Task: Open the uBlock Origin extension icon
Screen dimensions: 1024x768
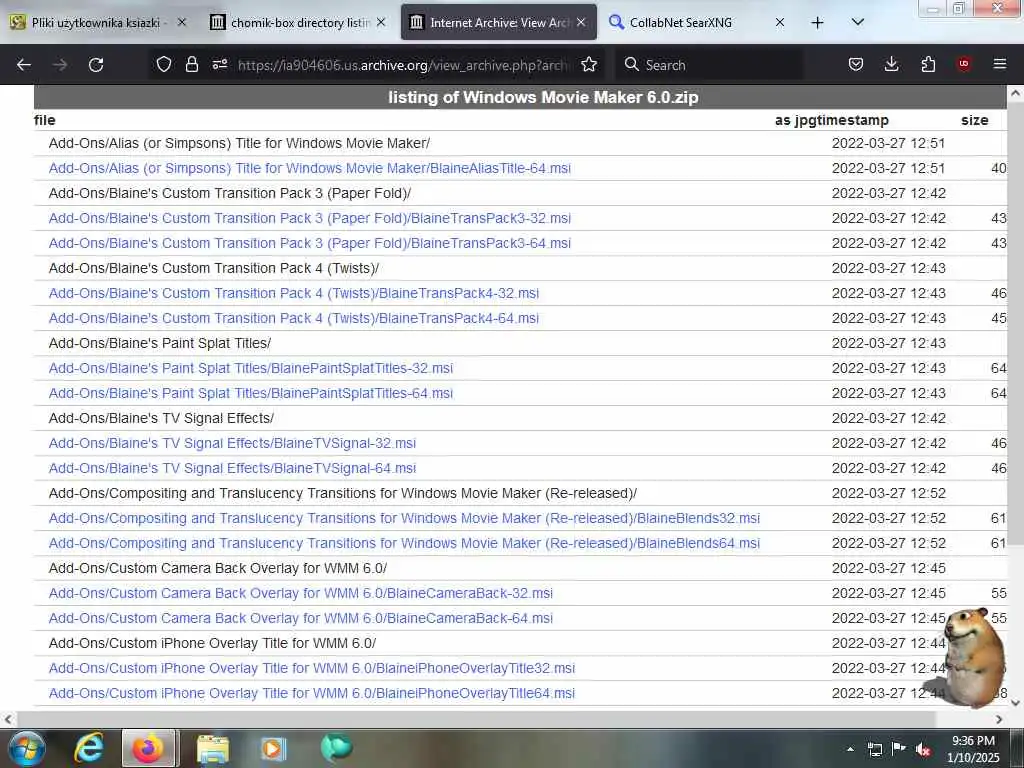Action: [964, 64]
